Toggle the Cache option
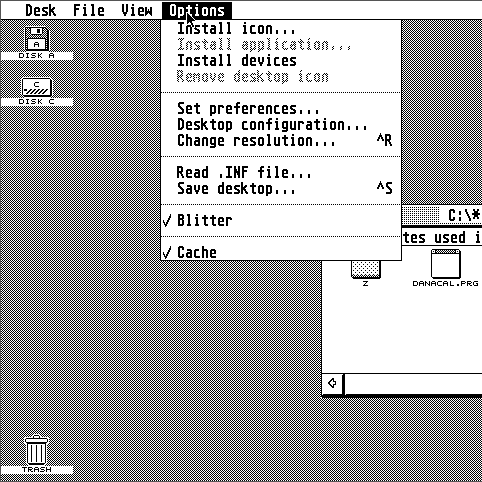The height and width of the screenshot is (482, 482). (281, 252)
